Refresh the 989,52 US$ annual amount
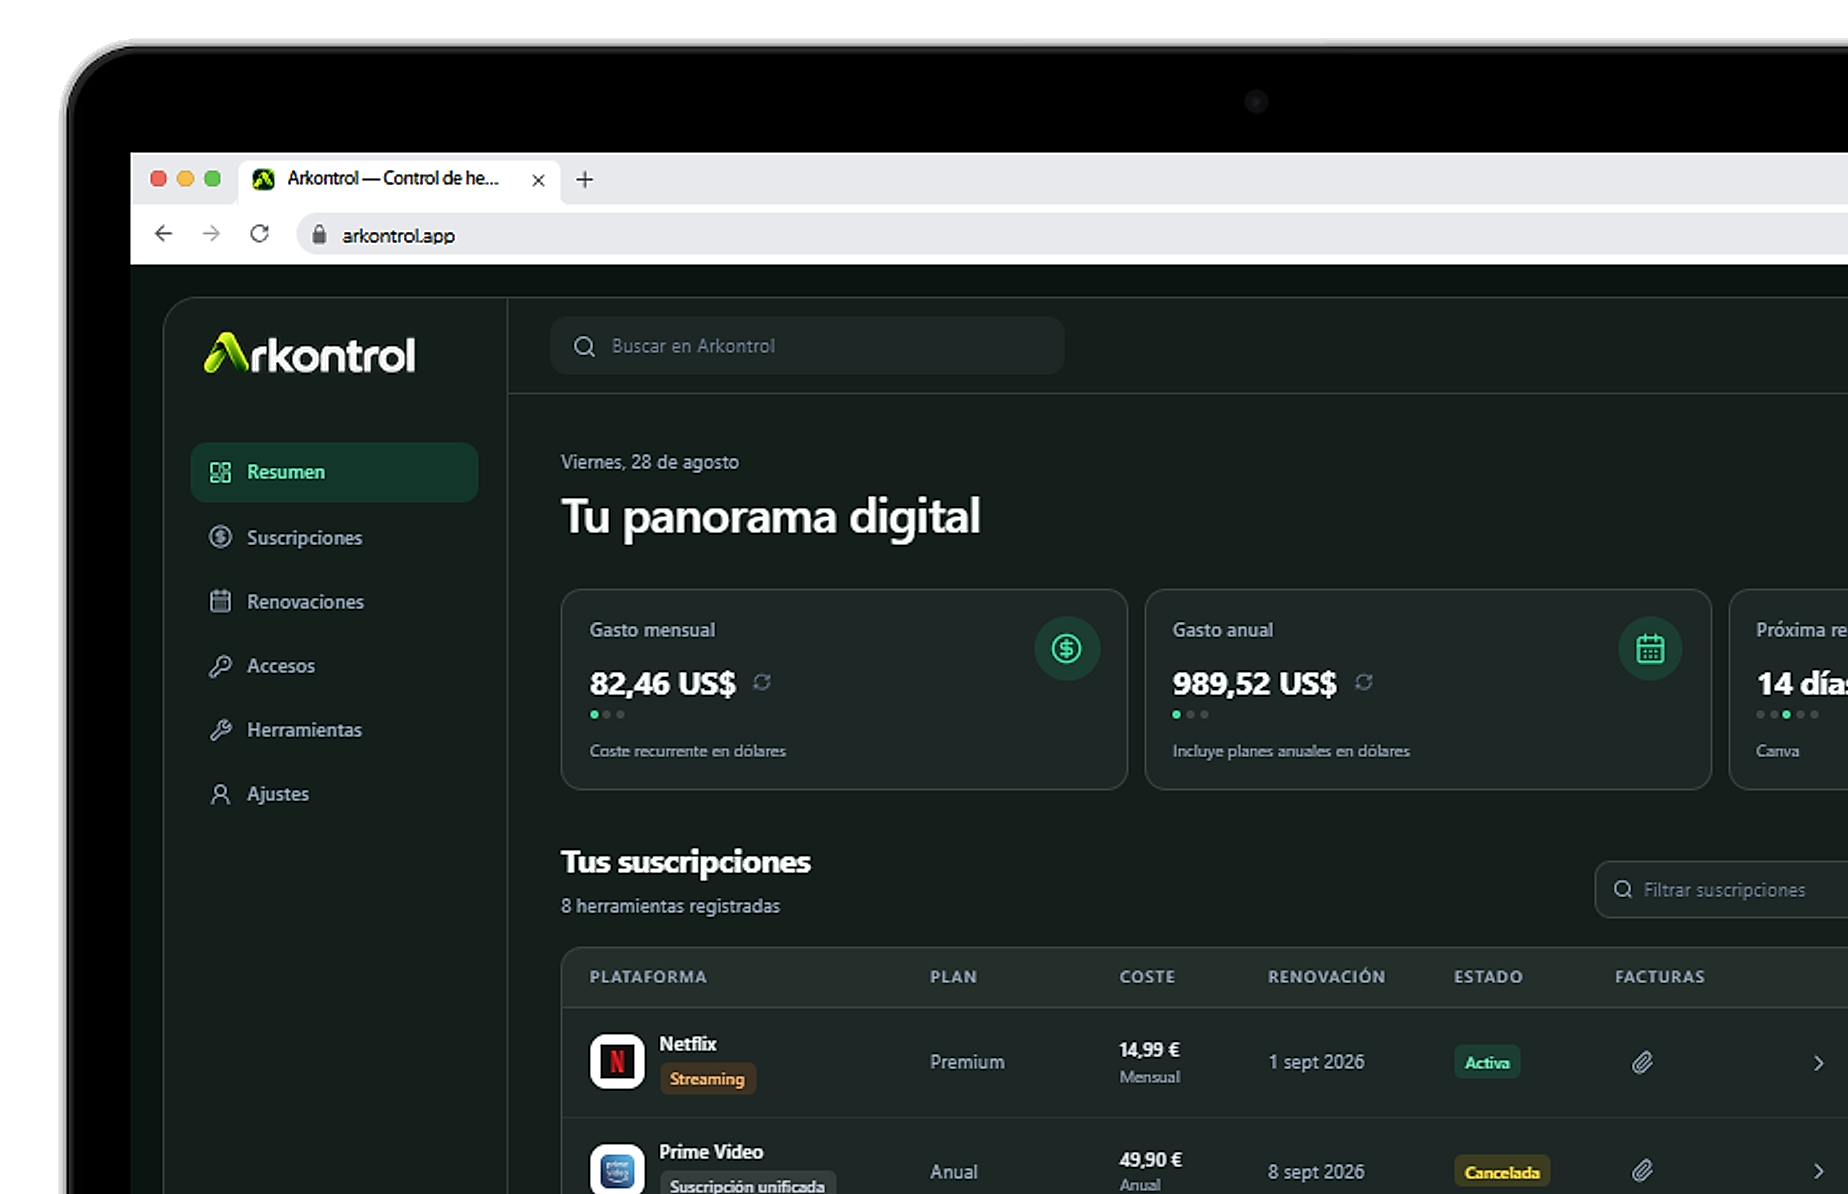Image resolution: width=1848 pixels, height=1194 pixels. 1364,682
